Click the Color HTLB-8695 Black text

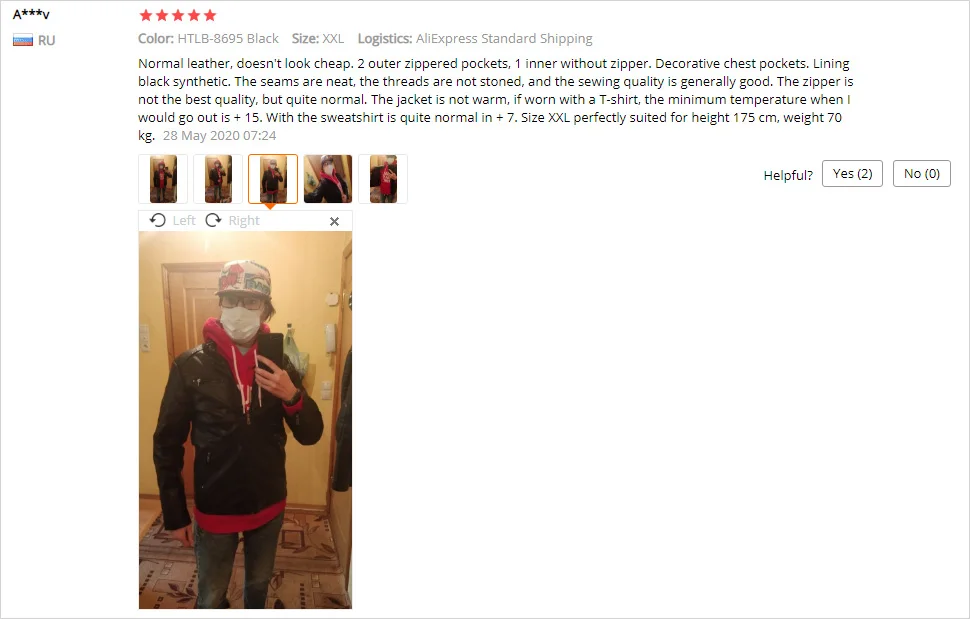point(208,38)
